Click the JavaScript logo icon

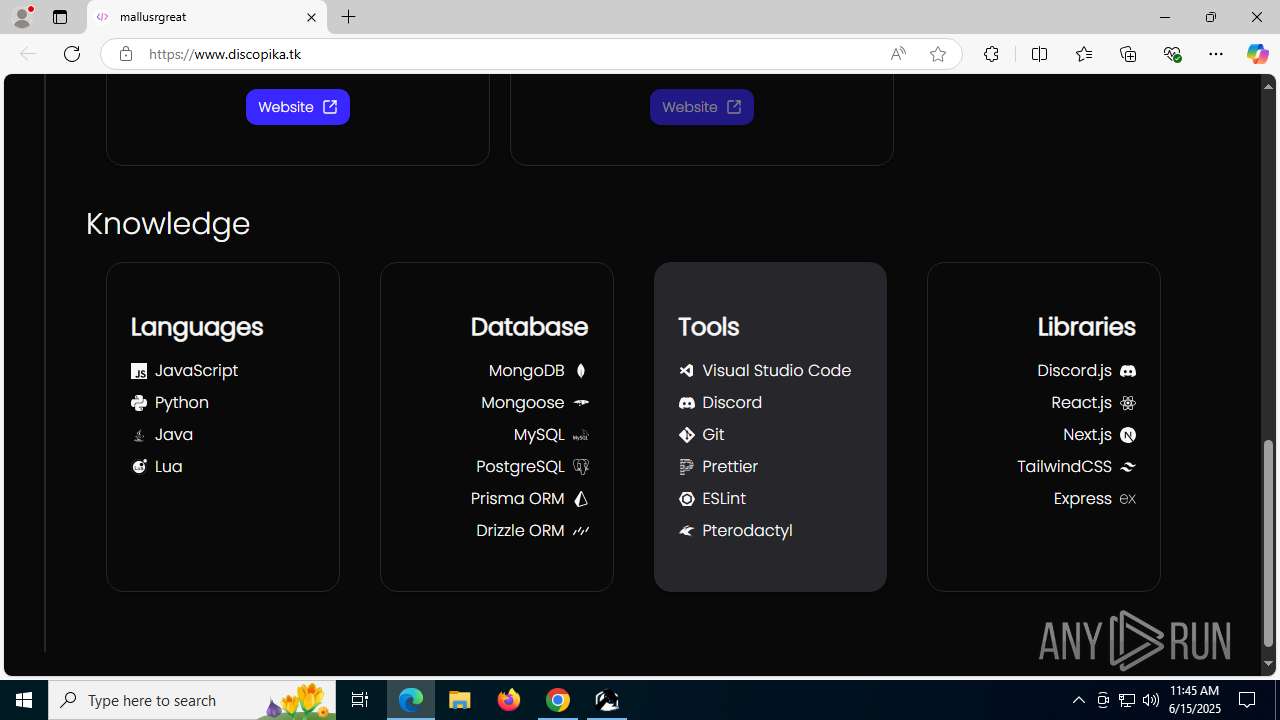(139, 371)
